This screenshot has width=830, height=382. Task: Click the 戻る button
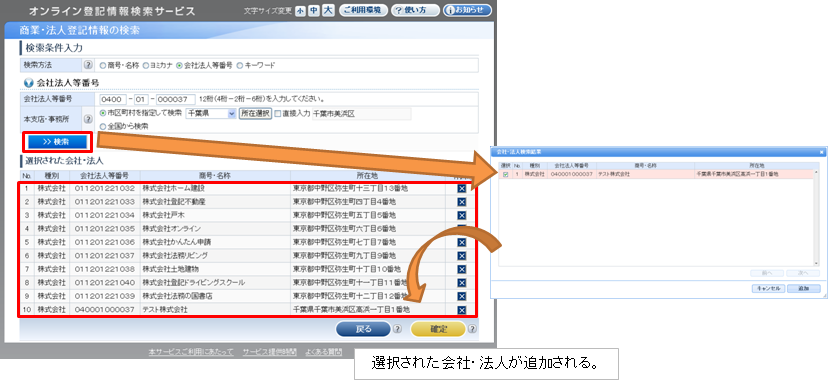(363, 329)
